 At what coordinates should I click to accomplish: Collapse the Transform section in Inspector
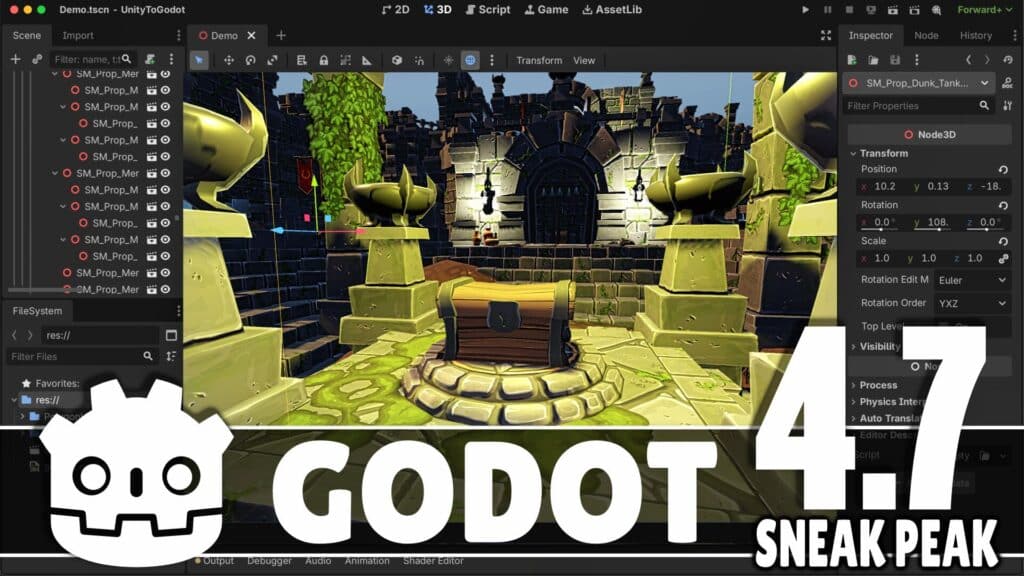[x=852, y=153]
